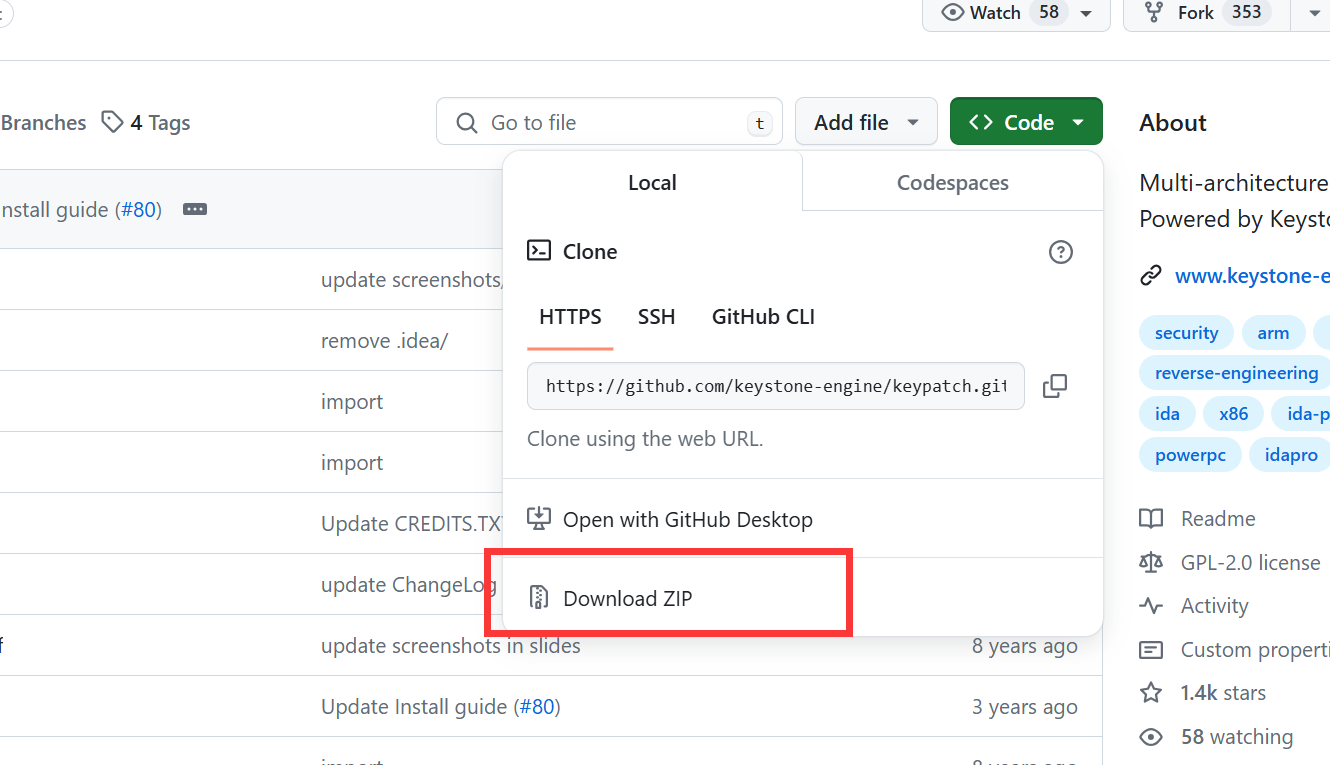Image resolution: width=1330 pixels, height=765 pixels.
Task: Click the arm topic tag
Action: [1273, 333]
